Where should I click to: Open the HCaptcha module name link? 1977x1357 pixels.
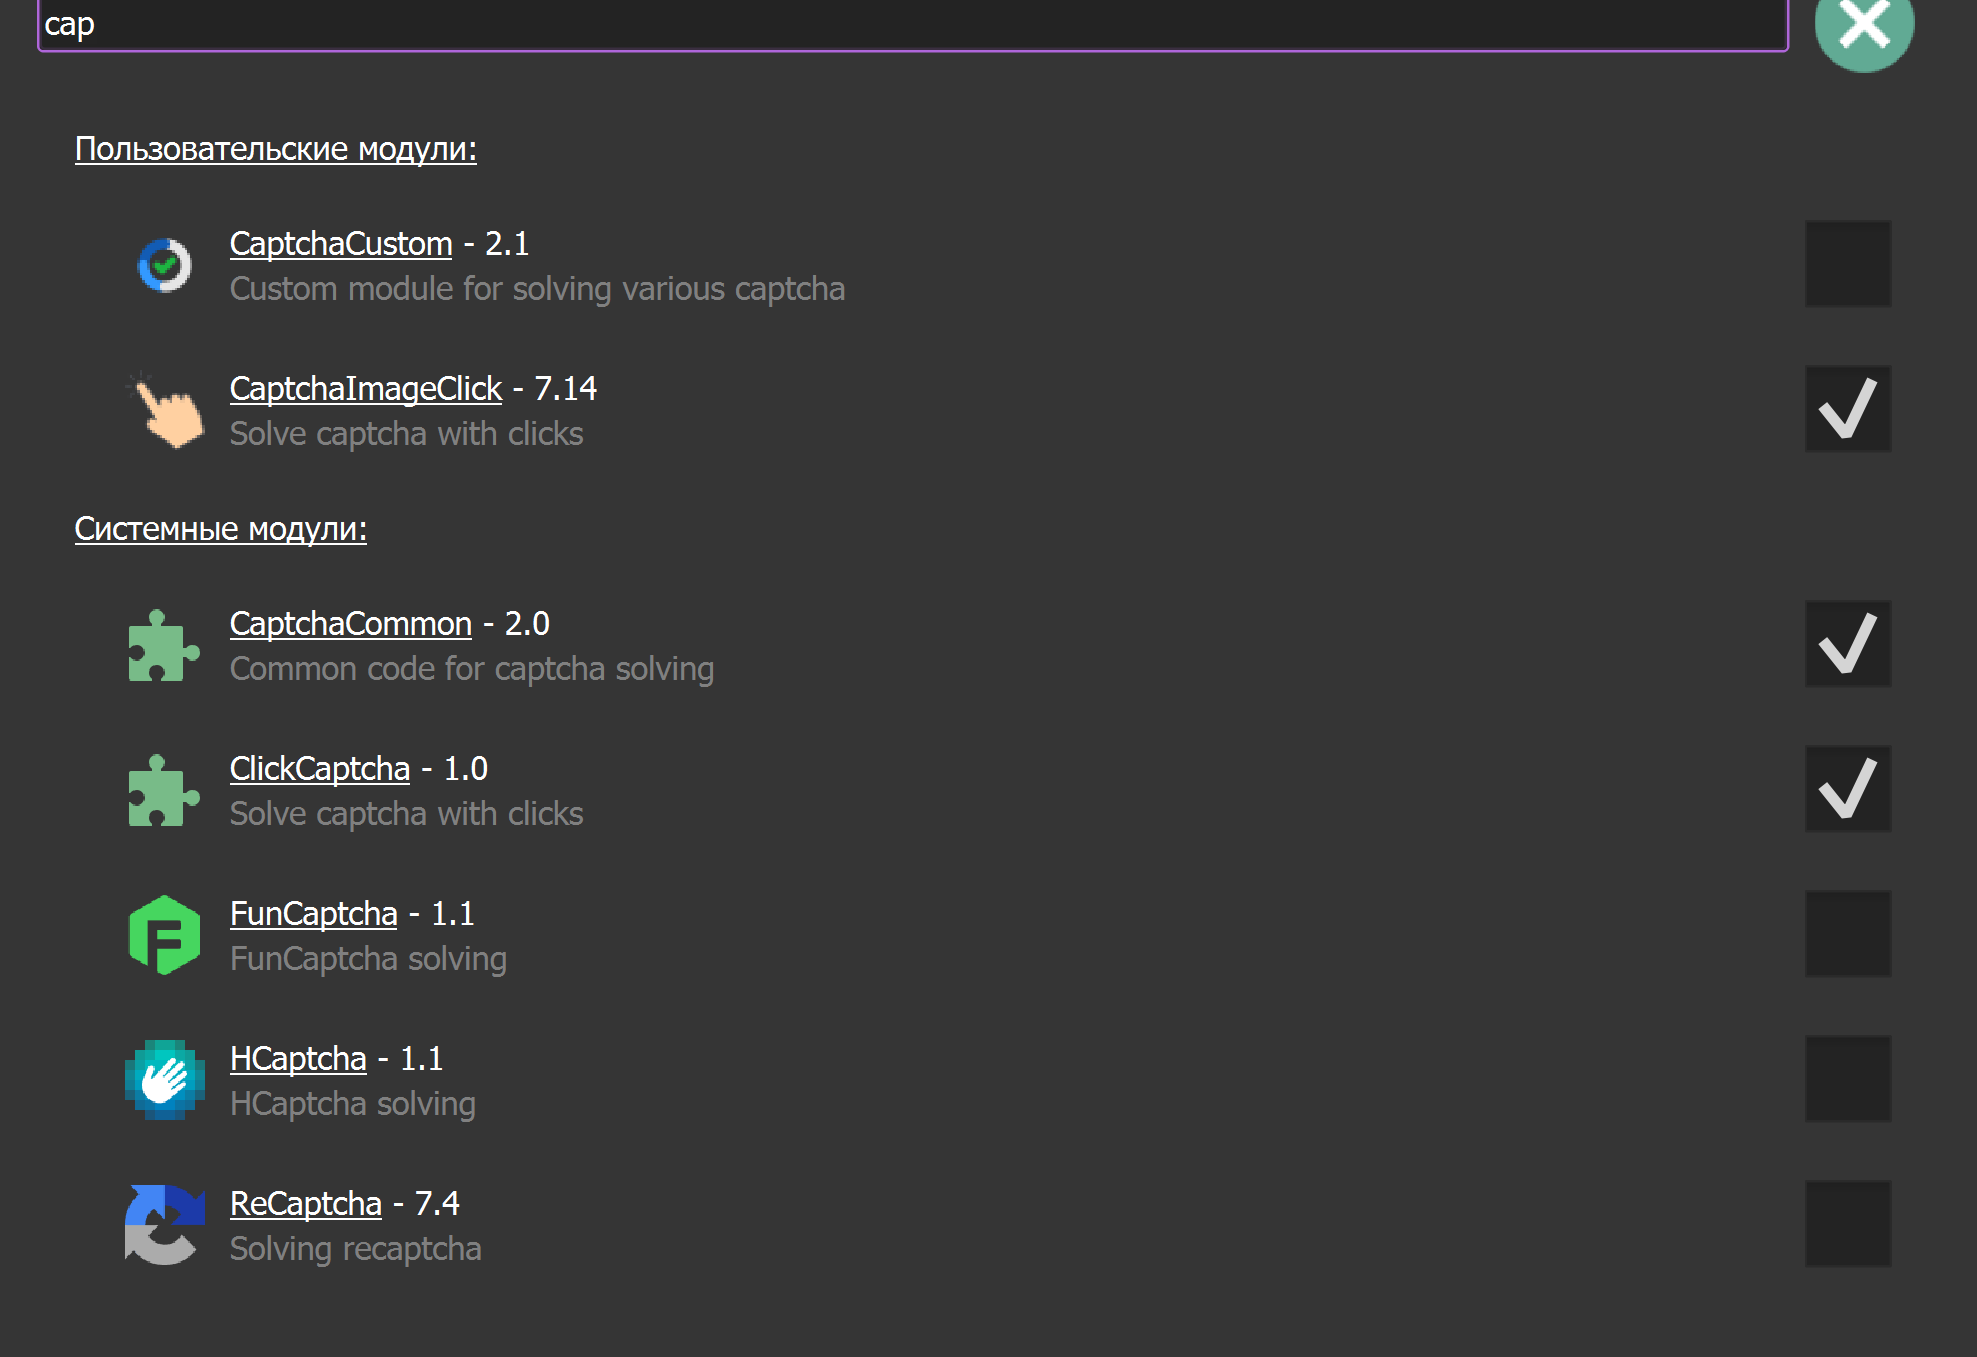(x=298, y=1059)
